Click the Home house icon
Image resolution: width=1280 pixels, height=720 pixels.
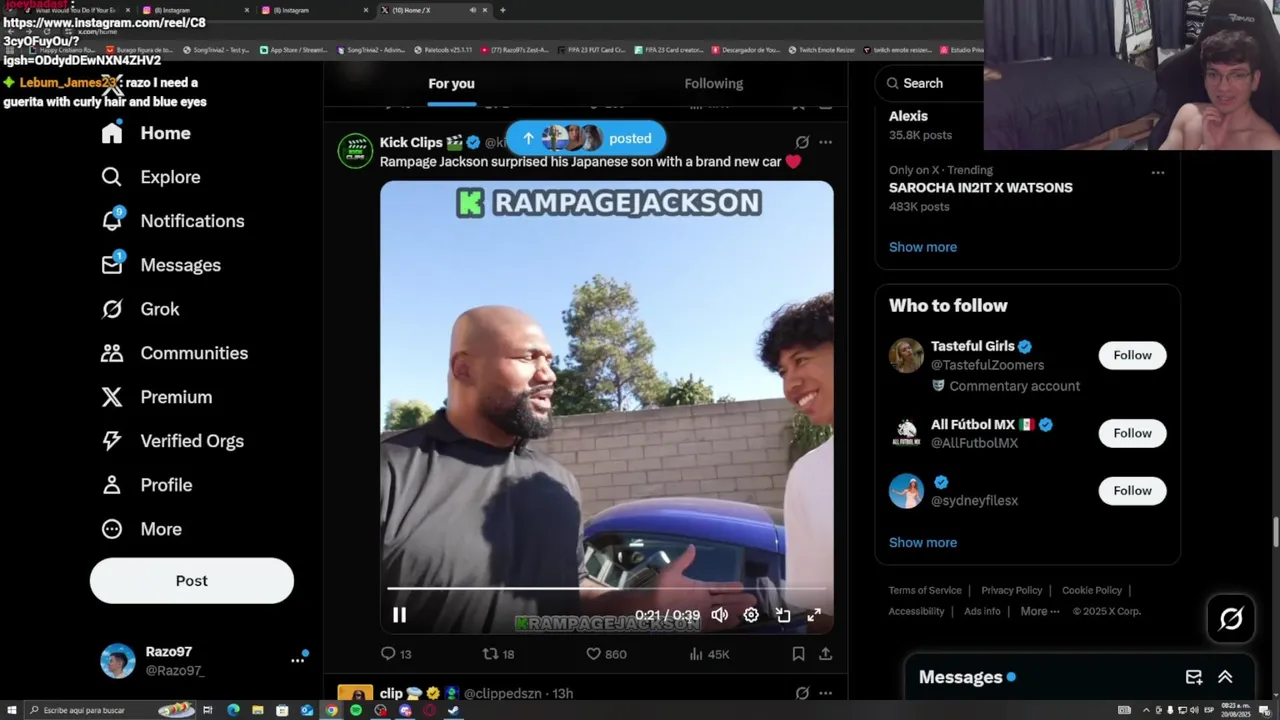pyautogui.click(x=112, y=133)
